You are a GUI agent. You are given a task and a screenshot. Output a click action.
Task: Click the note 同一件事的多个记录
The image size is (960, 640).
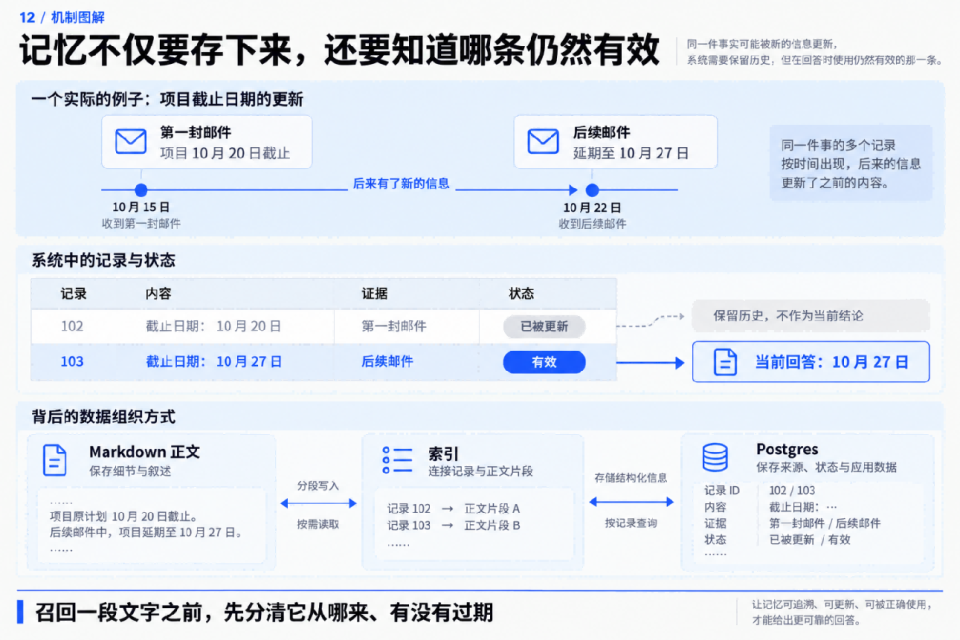[x=838, y=145]
